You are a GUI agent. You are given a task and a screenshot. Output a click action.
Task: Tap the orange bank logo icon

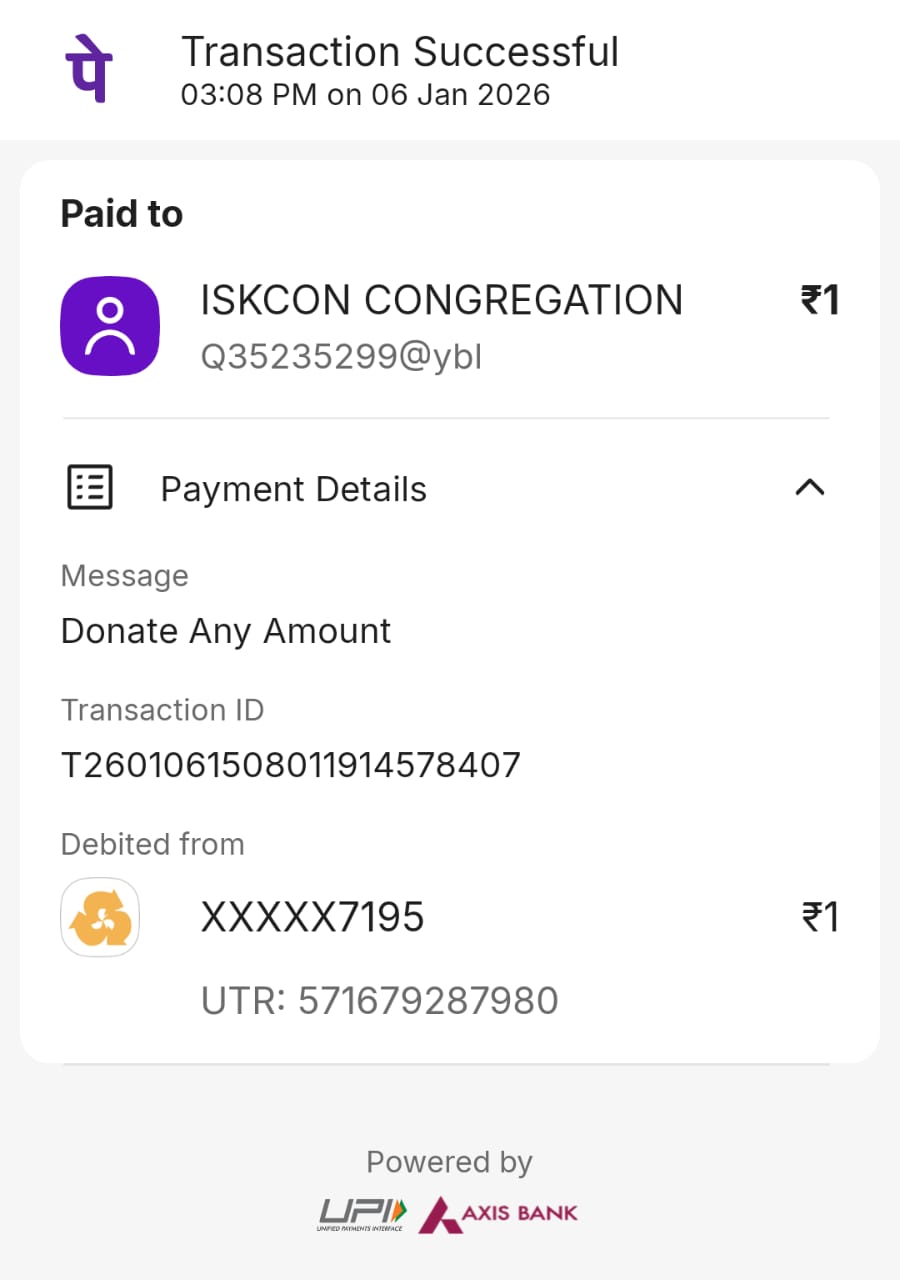100,917
